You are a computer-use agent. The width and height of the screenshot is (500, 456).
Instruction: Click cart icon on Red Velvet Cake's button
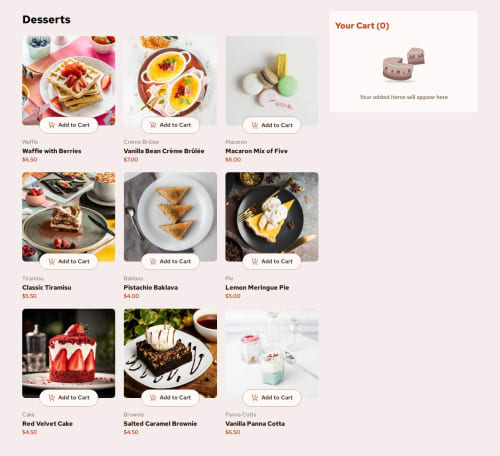tap(52, 398)
